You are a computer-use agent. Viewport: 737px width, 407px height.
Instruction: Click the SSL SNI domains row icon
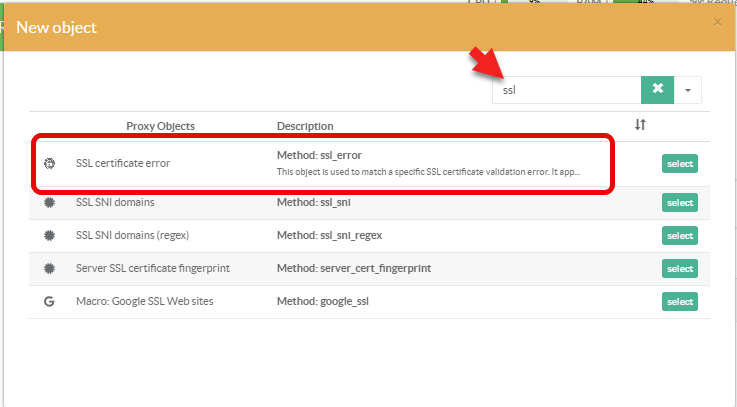tap(49, 202)
